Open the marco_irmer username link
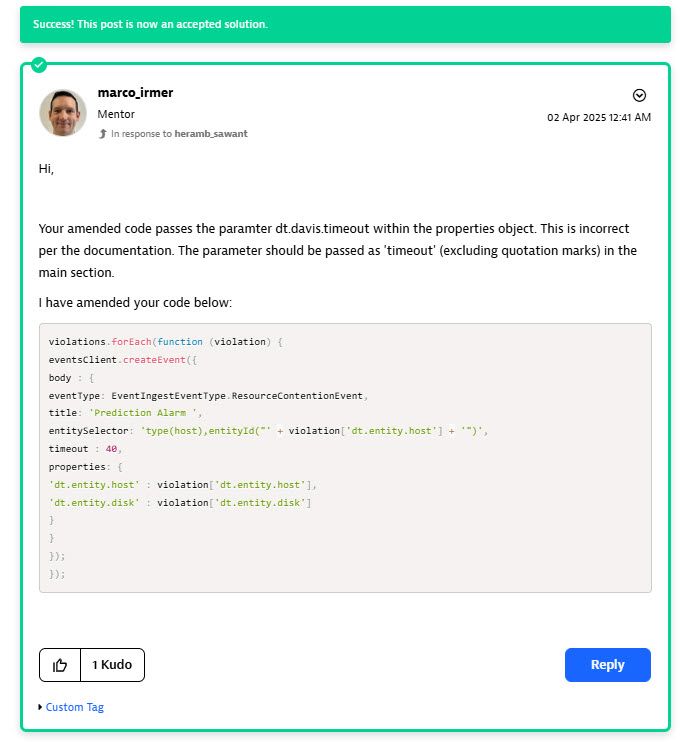Screen dimensions: 682x742 point(135,93)
